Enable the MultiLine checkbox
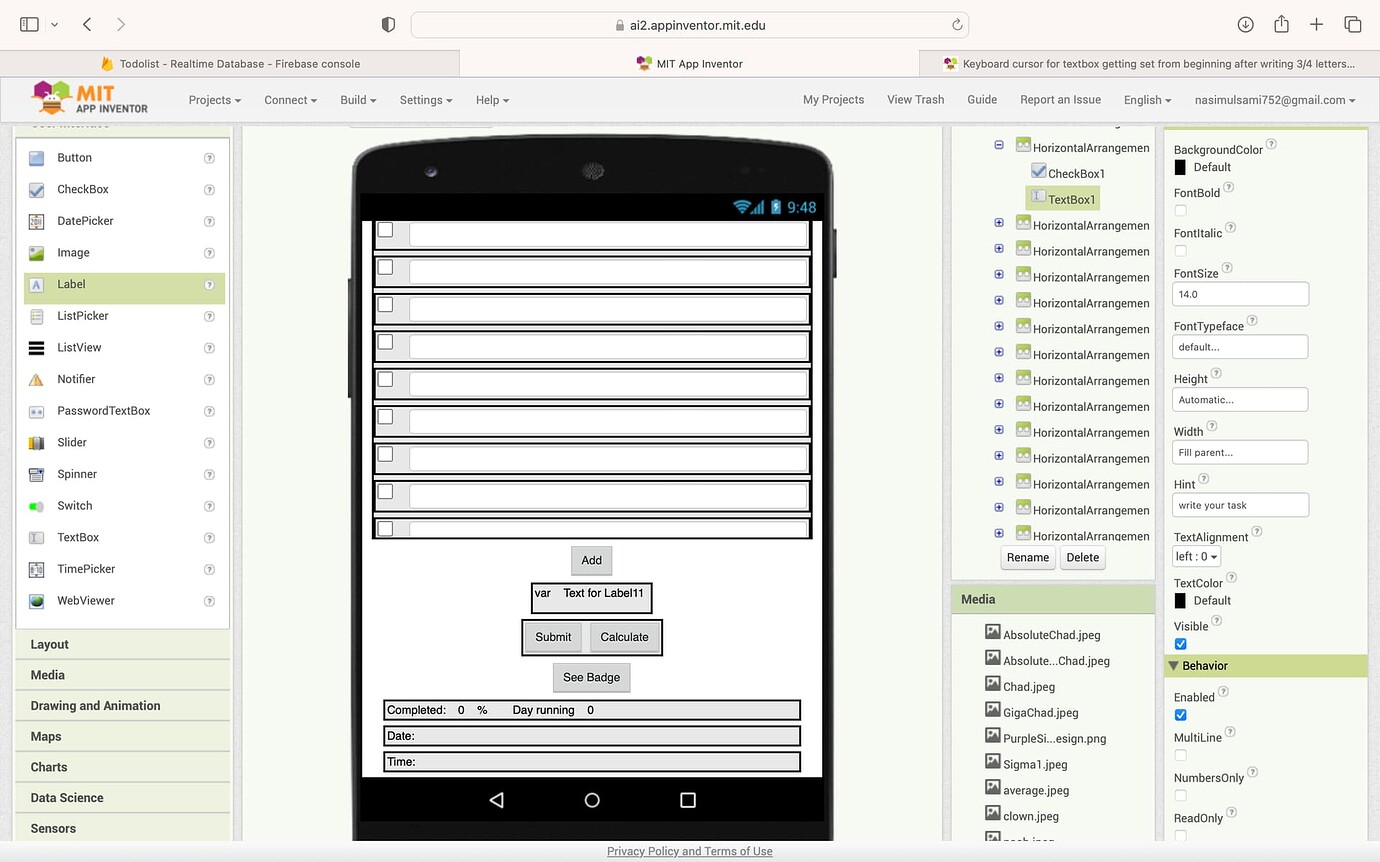 point(1180,755)
